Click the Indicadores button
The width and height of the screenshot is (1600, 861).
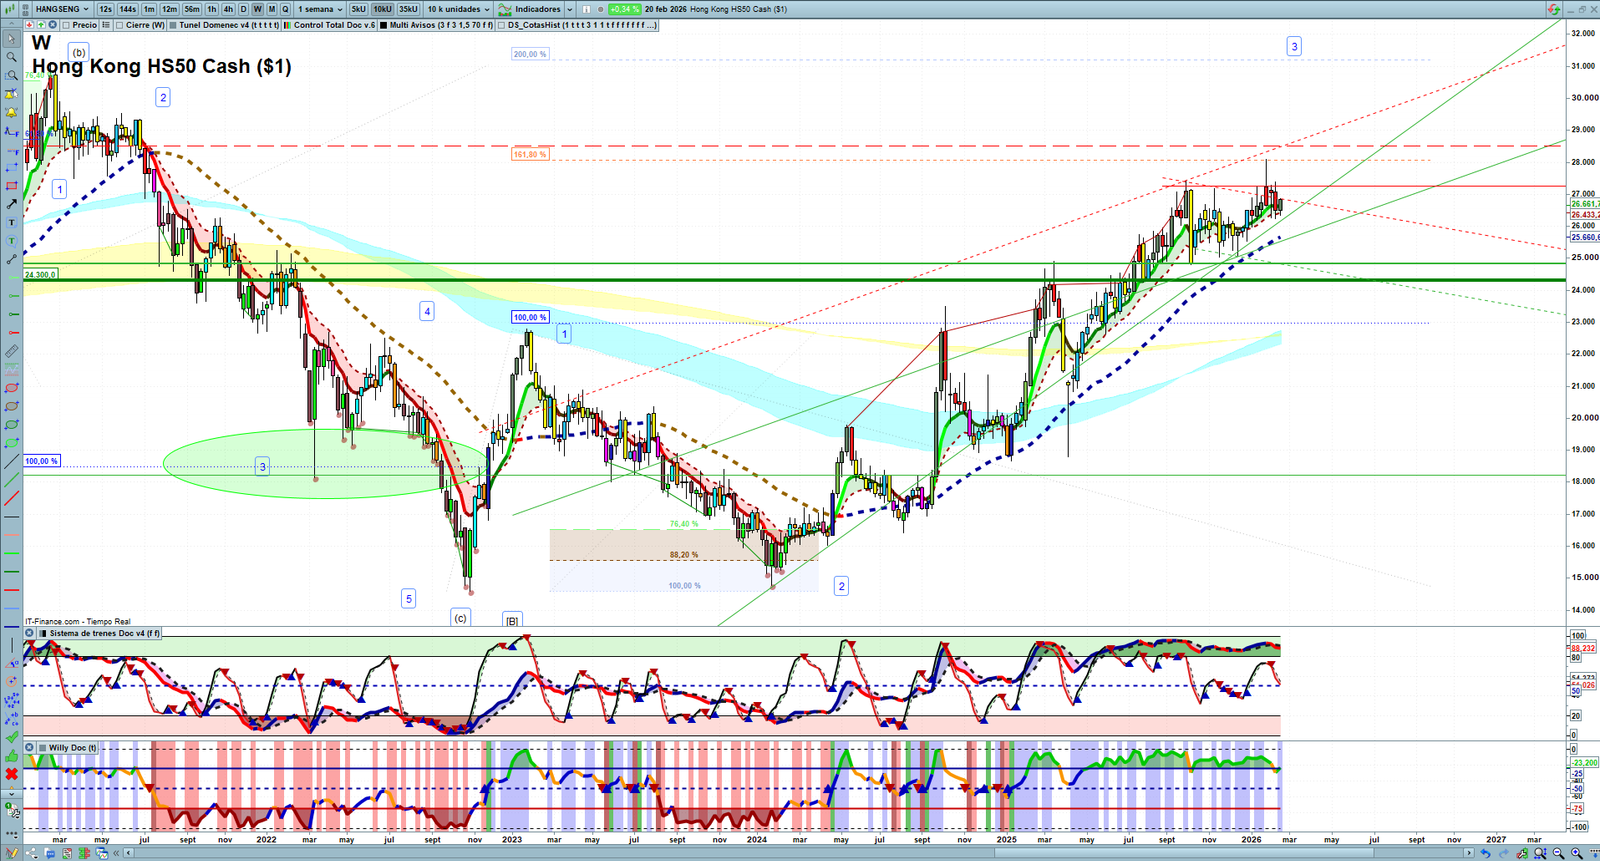pyautogui.click(x=536, y=9)
